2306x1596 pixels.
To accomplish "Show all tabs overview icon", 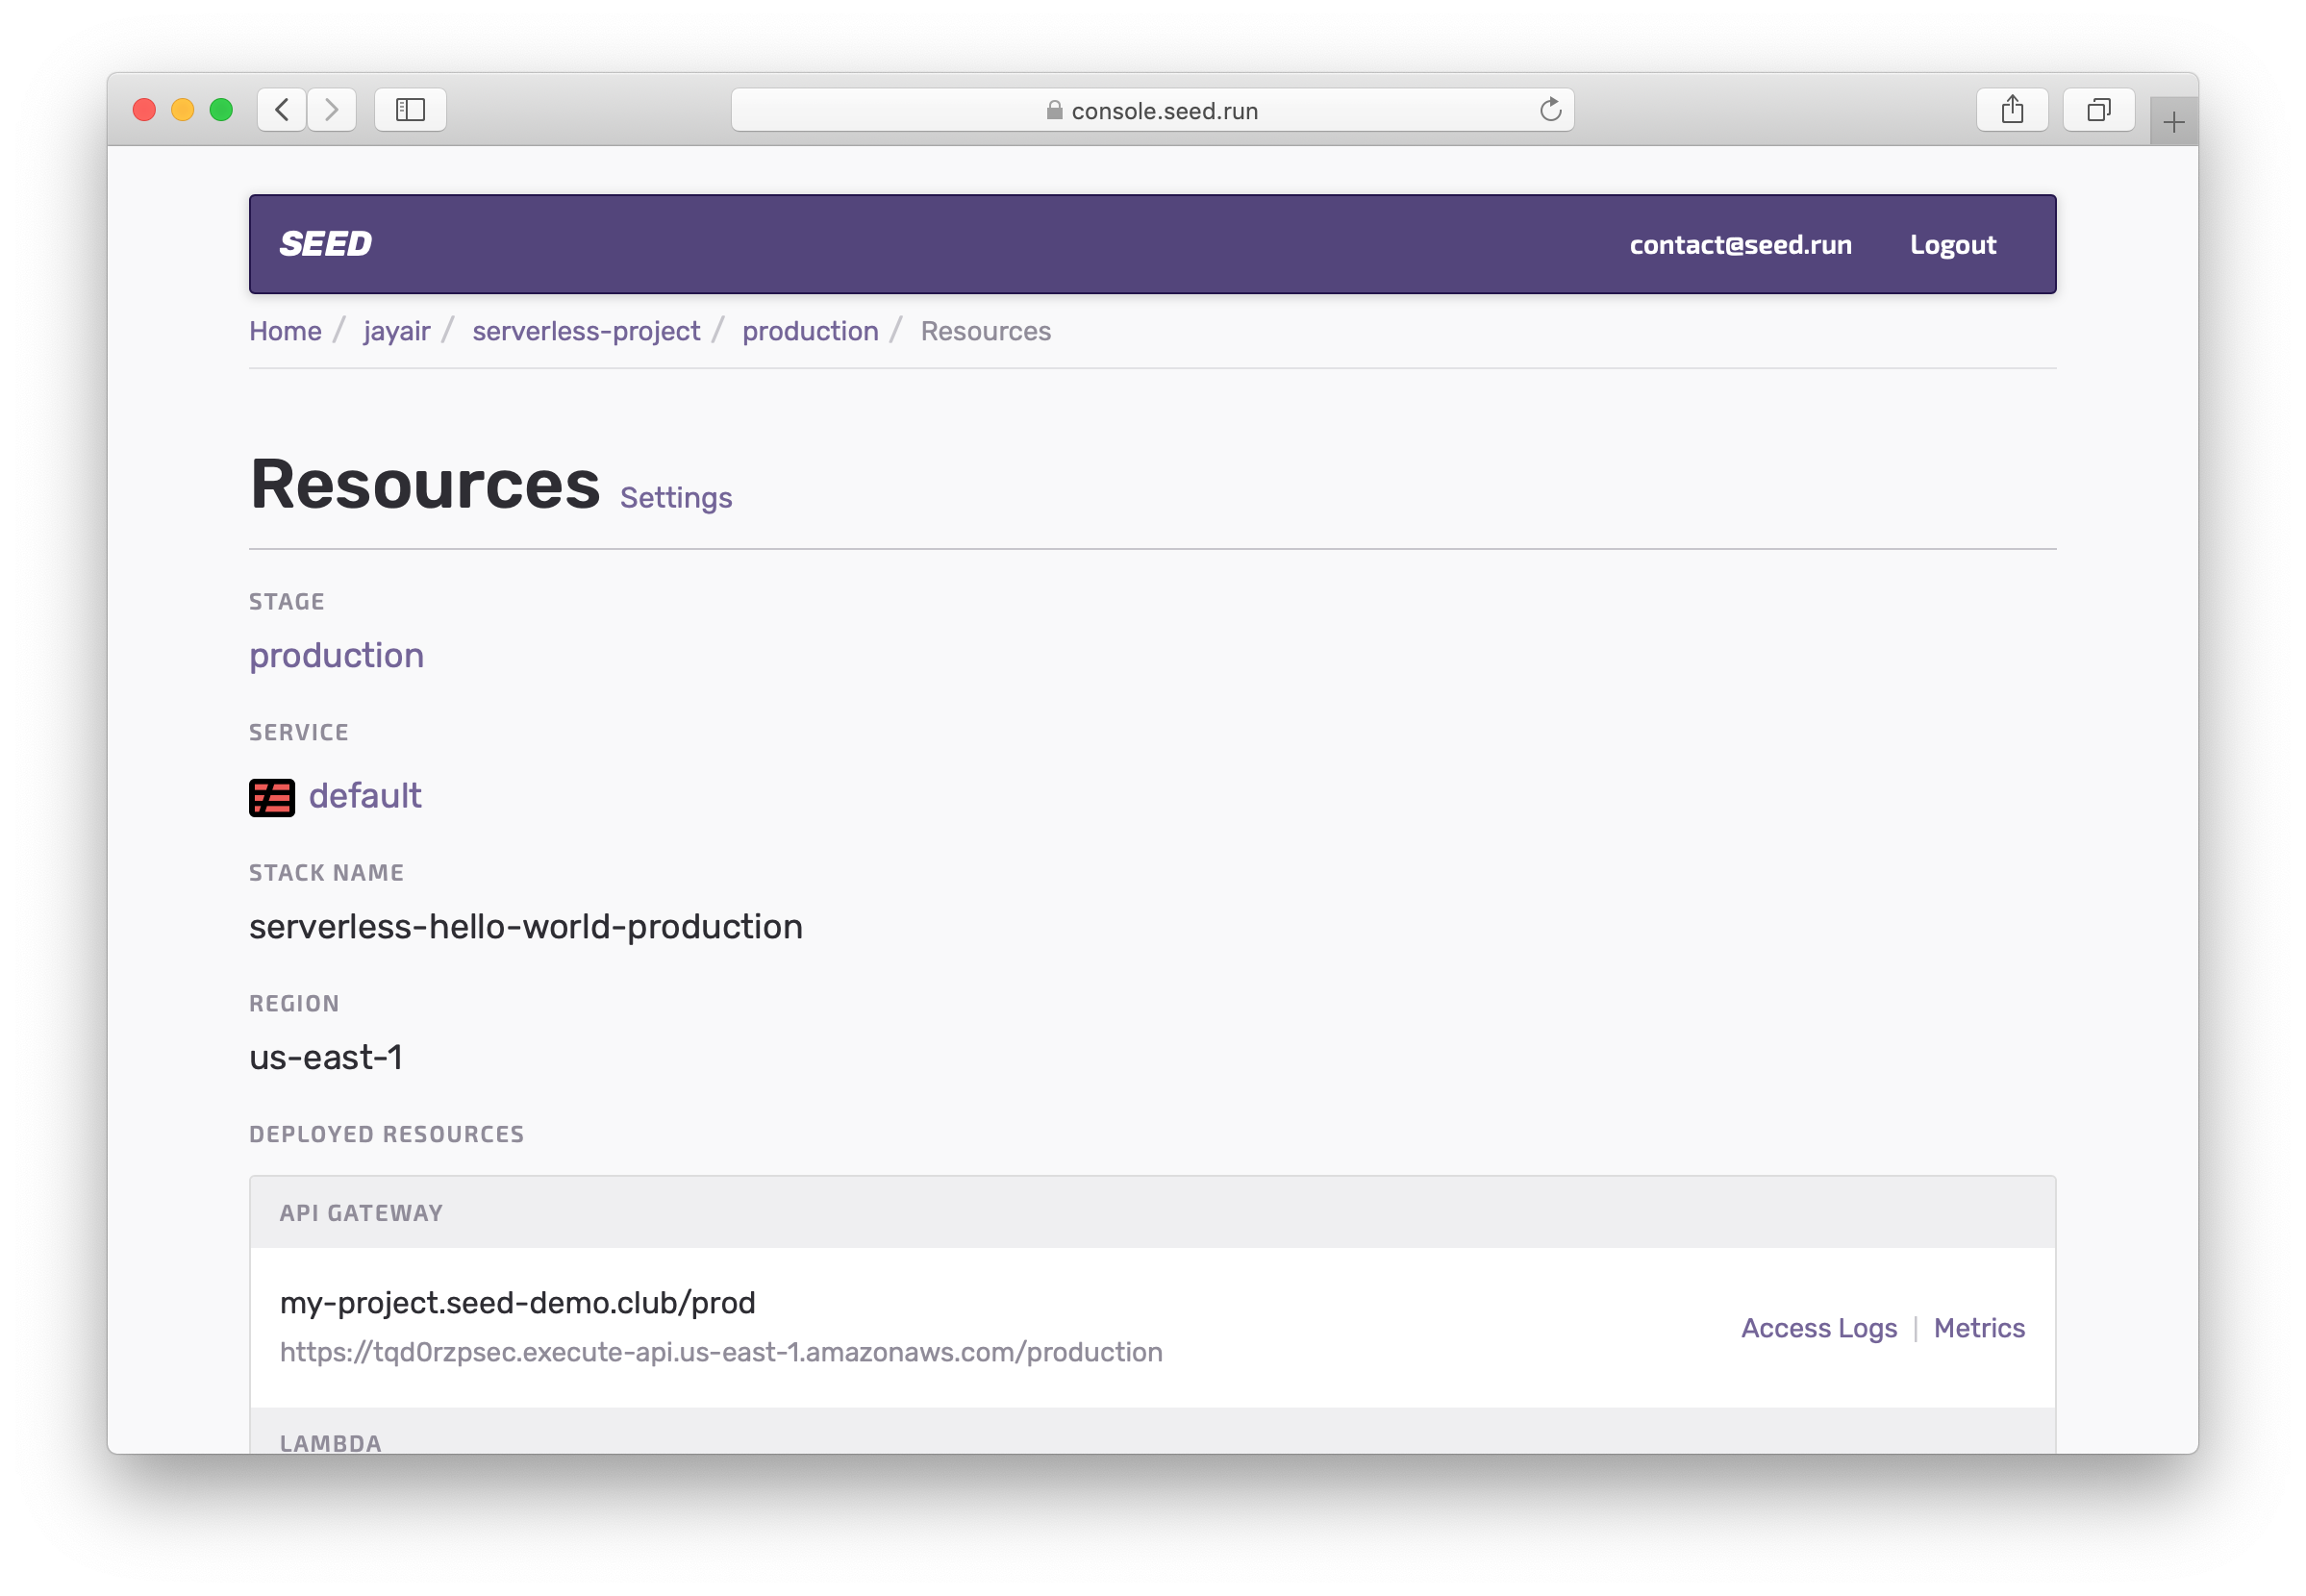I will [2098, 110].
